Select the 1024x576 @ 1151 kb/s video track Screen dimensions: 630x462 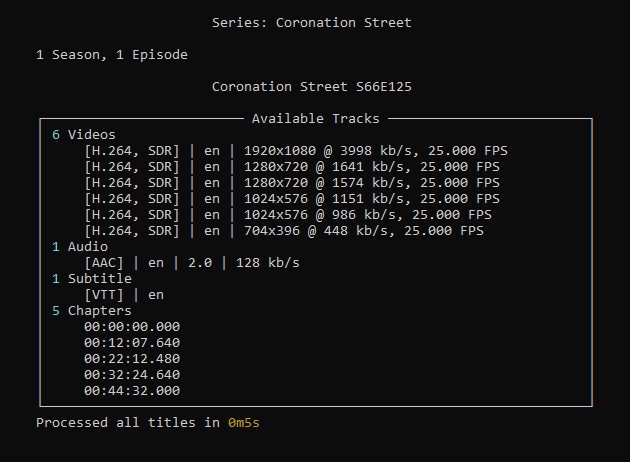pyautogui.click(x=291, y=199)
